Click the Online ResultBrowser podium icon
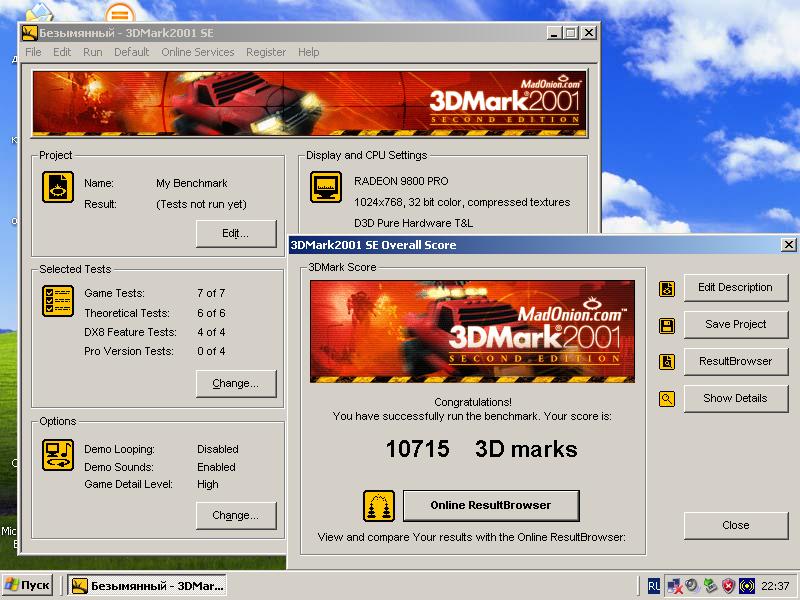This screenshot has width=800, height=600. [x=379, y=506]
